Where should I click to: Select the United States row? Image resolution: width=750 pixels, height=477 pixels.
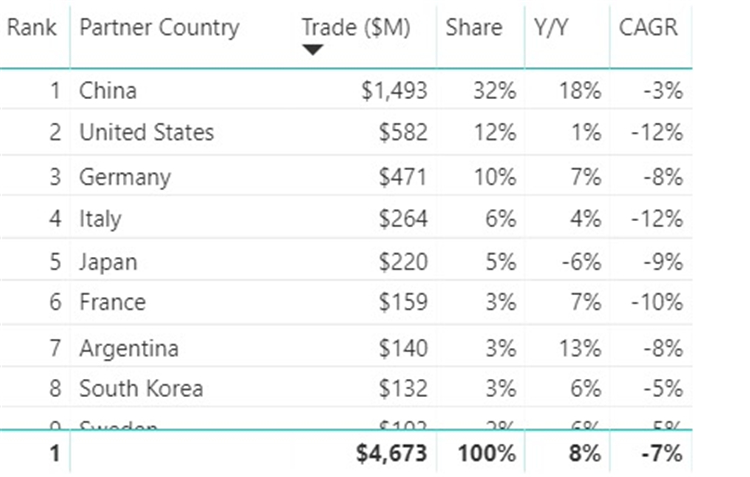(346, 133)
